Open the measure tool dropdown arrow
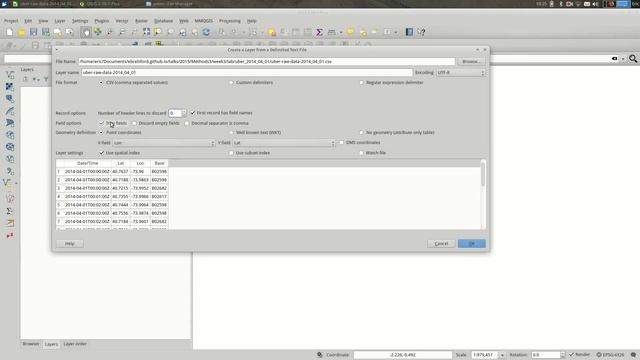The width and height of the screenshot is (640, 360). click(341, 32)
